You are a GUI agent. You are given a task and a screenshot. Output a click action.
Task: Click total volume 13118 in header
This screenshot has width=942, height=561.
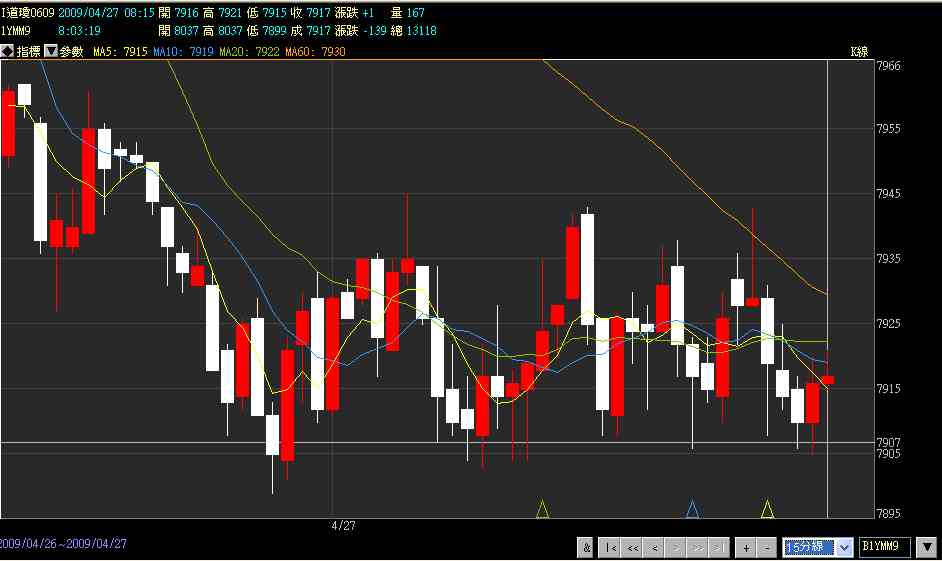click(422, 31)
